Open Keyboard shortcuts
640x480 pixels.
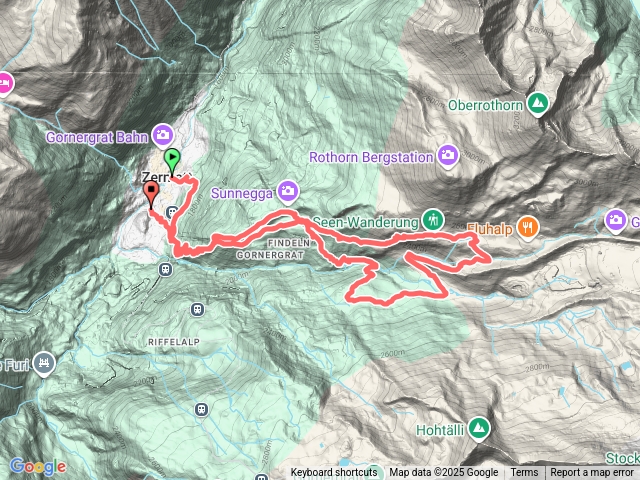pyautogui.click(x=334, y=473)
